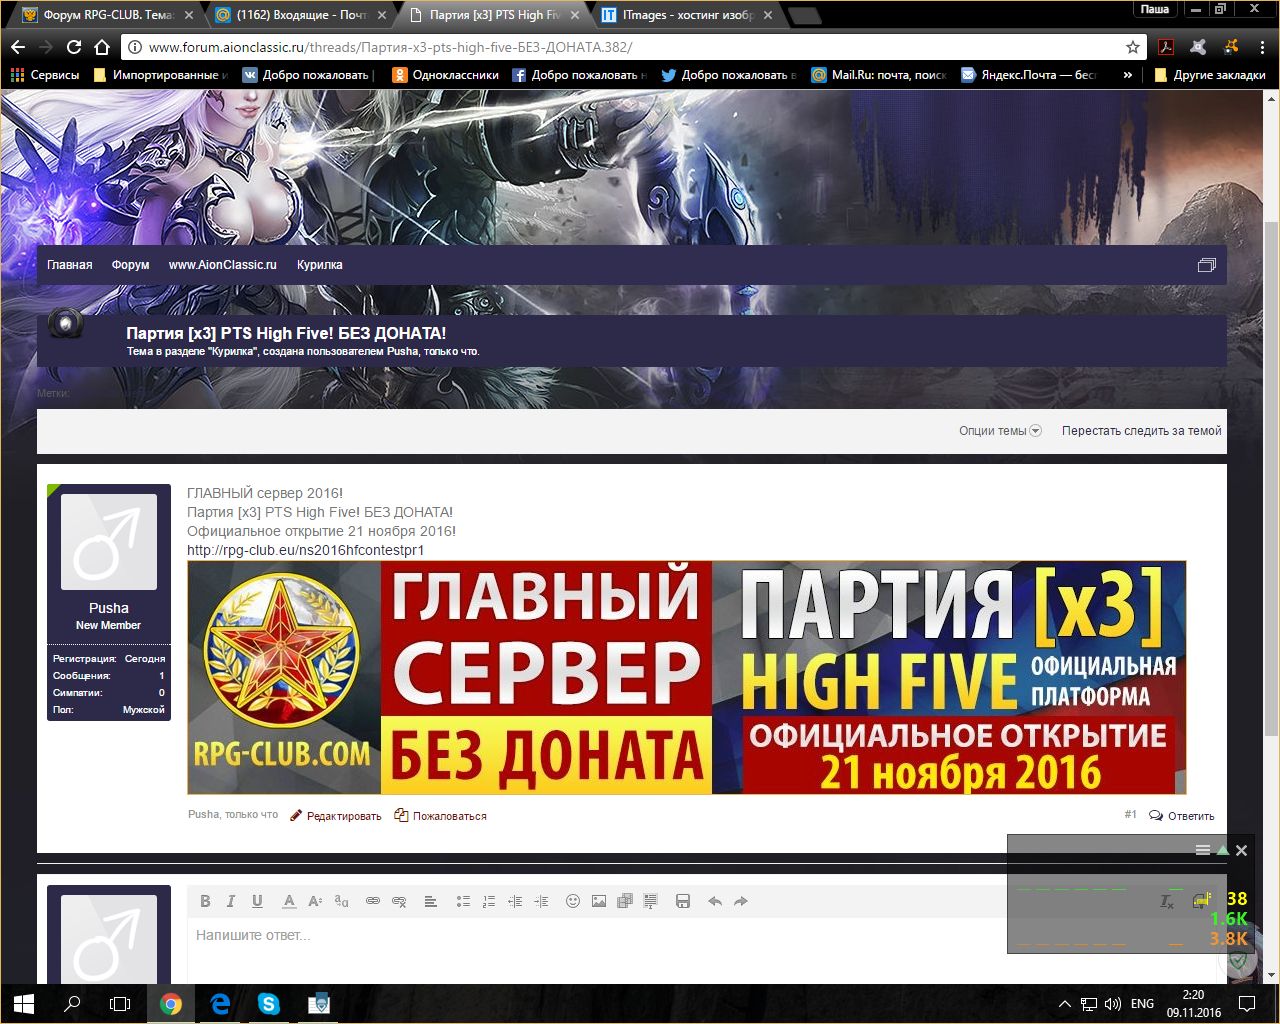Open Task View on the taskbar

[120, 1003]
